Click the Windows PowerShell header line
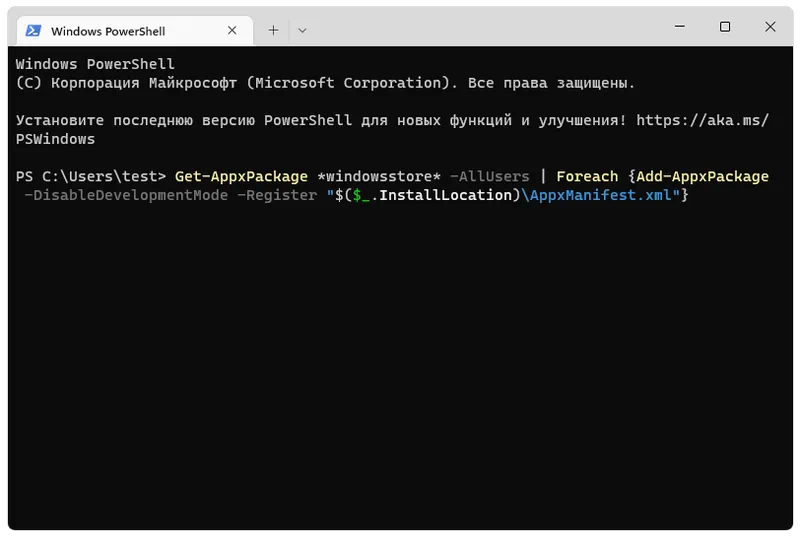The width and height of the screenshot is (800, 537). tap(95, 64)
